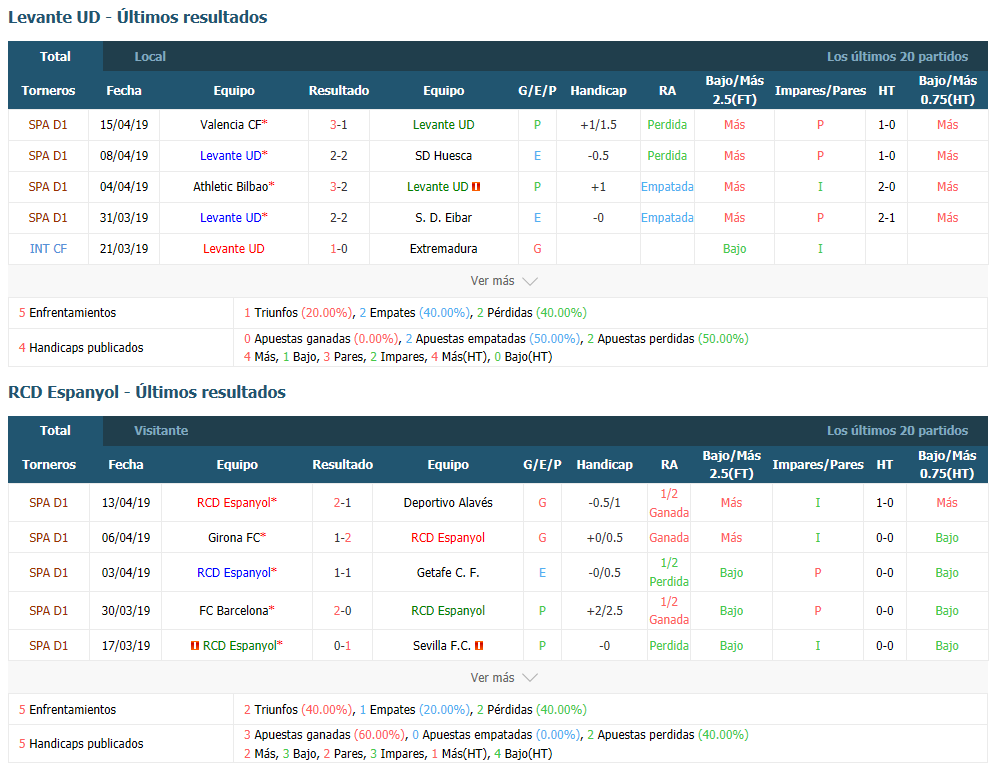Open the 3-2 result for Athletic Bilbao match
The width and height of the screenshot is (994, 770).
339,187
